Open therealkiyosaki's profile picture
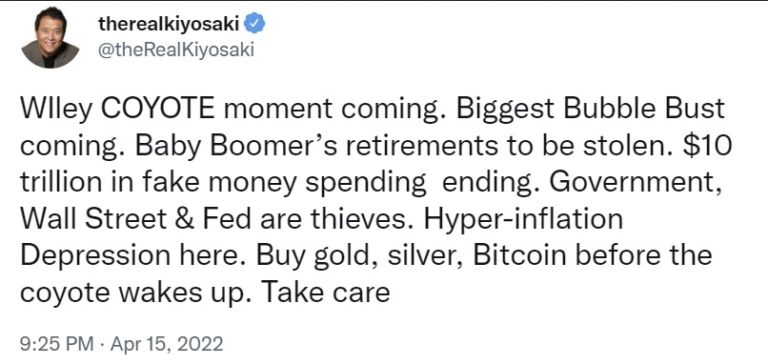 coord(50,38)
